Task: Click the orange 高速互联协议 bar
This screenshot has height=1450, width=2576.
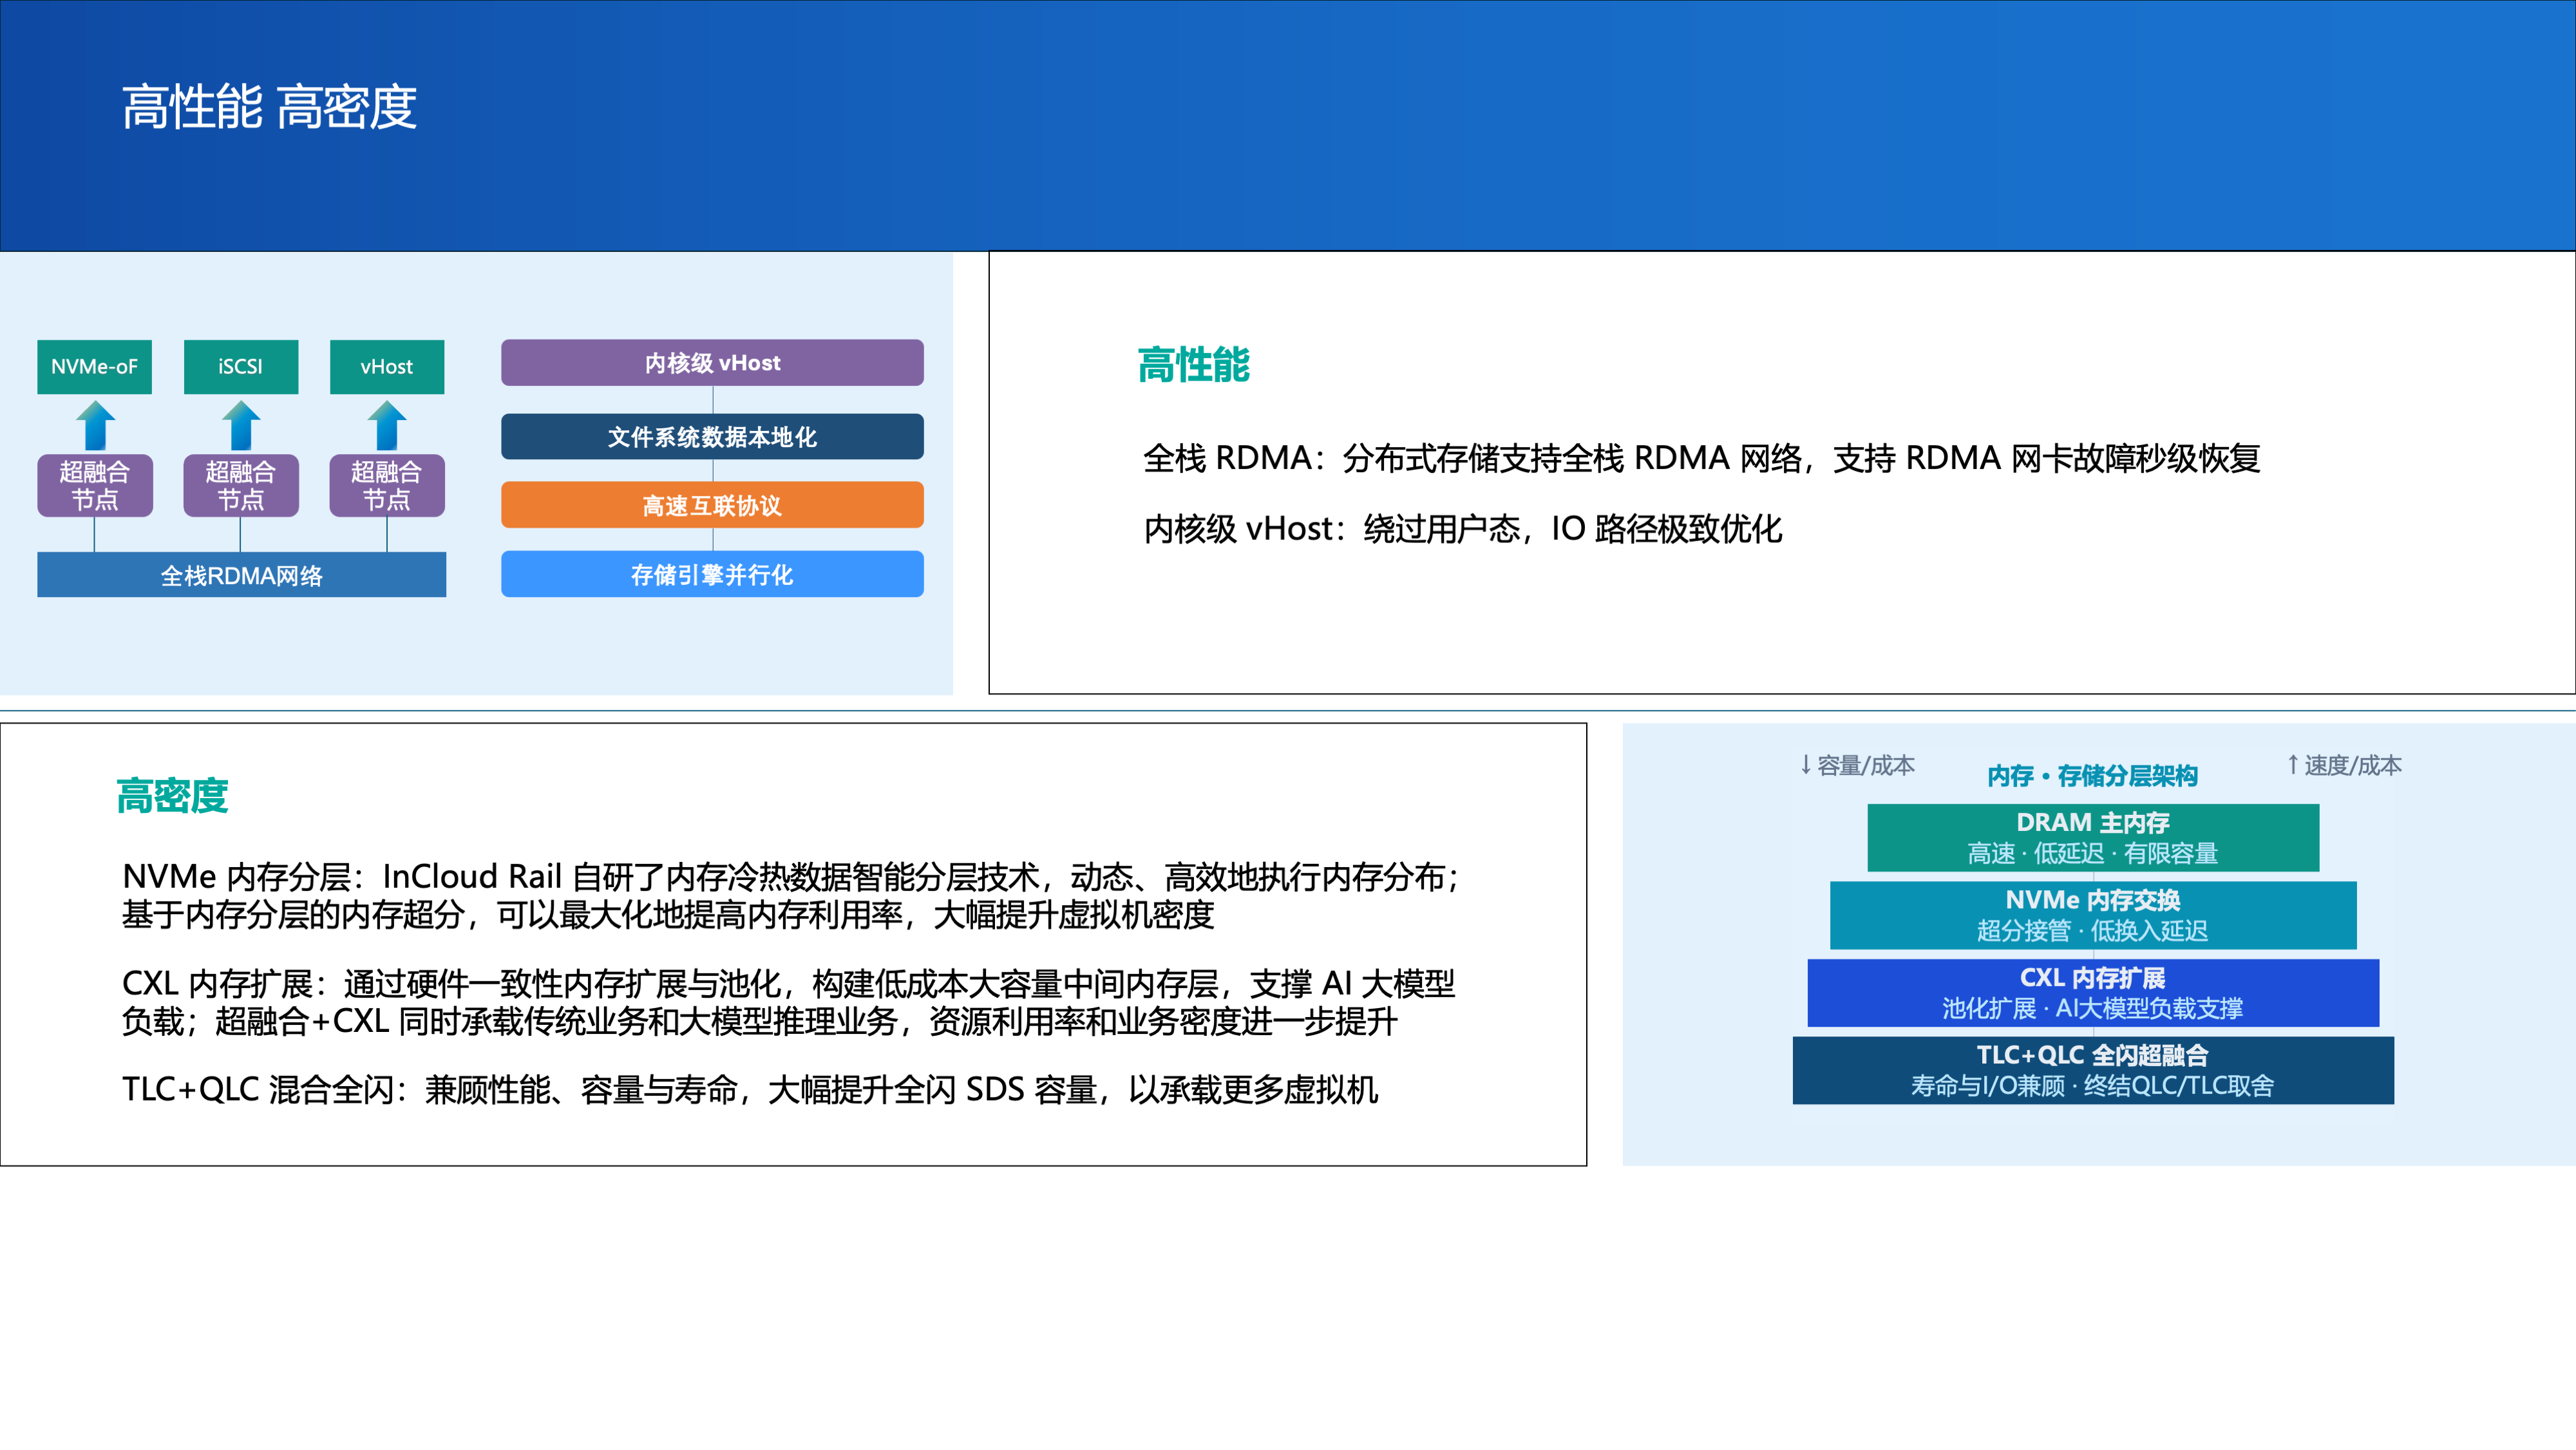Action: (x=712, y=505)
